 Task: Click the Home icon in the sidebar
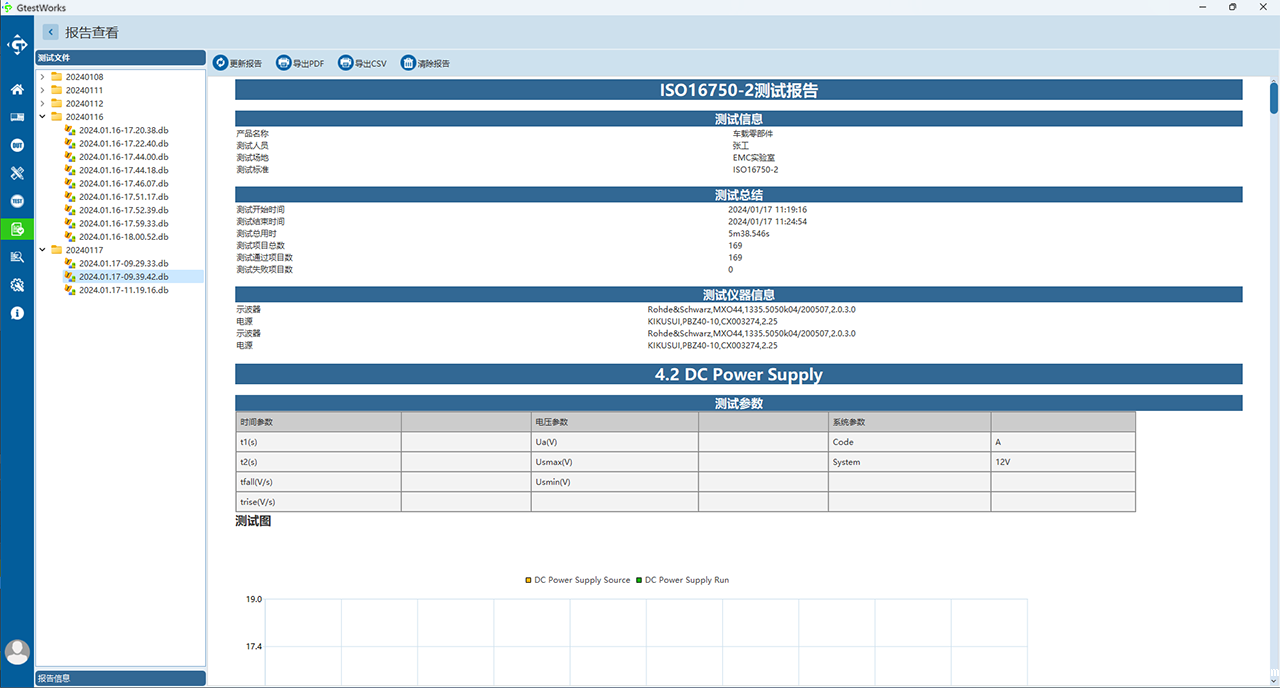17,90
